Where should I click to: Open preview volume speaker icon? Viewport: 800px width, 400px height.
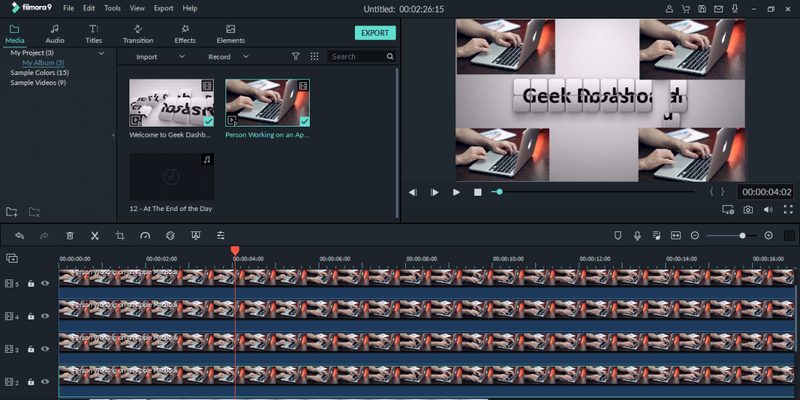click(768, 210)
